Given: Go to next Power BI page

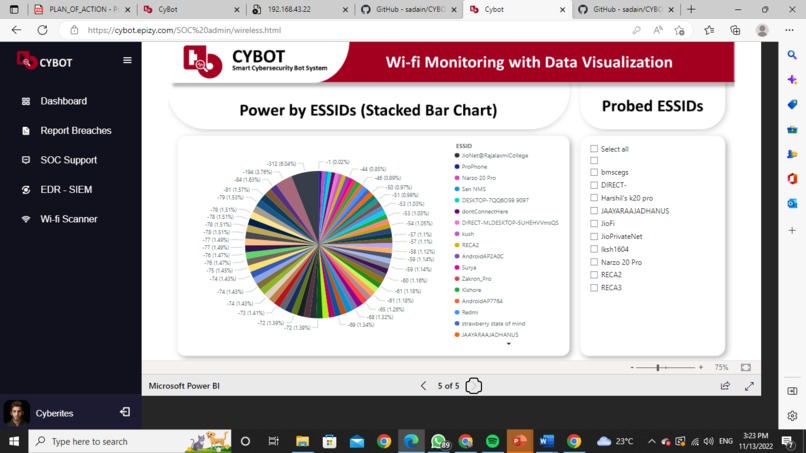Looking at the screenshot, I should 473,386.
